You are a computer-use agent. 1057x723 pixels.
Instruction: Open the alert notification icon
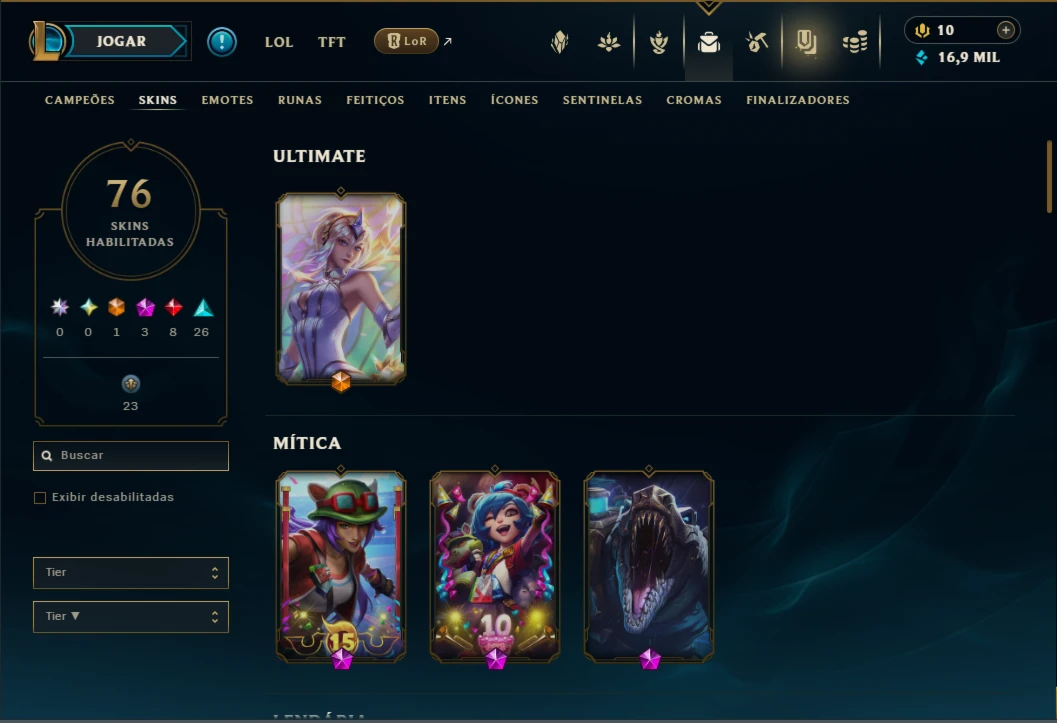pos(222,42)
